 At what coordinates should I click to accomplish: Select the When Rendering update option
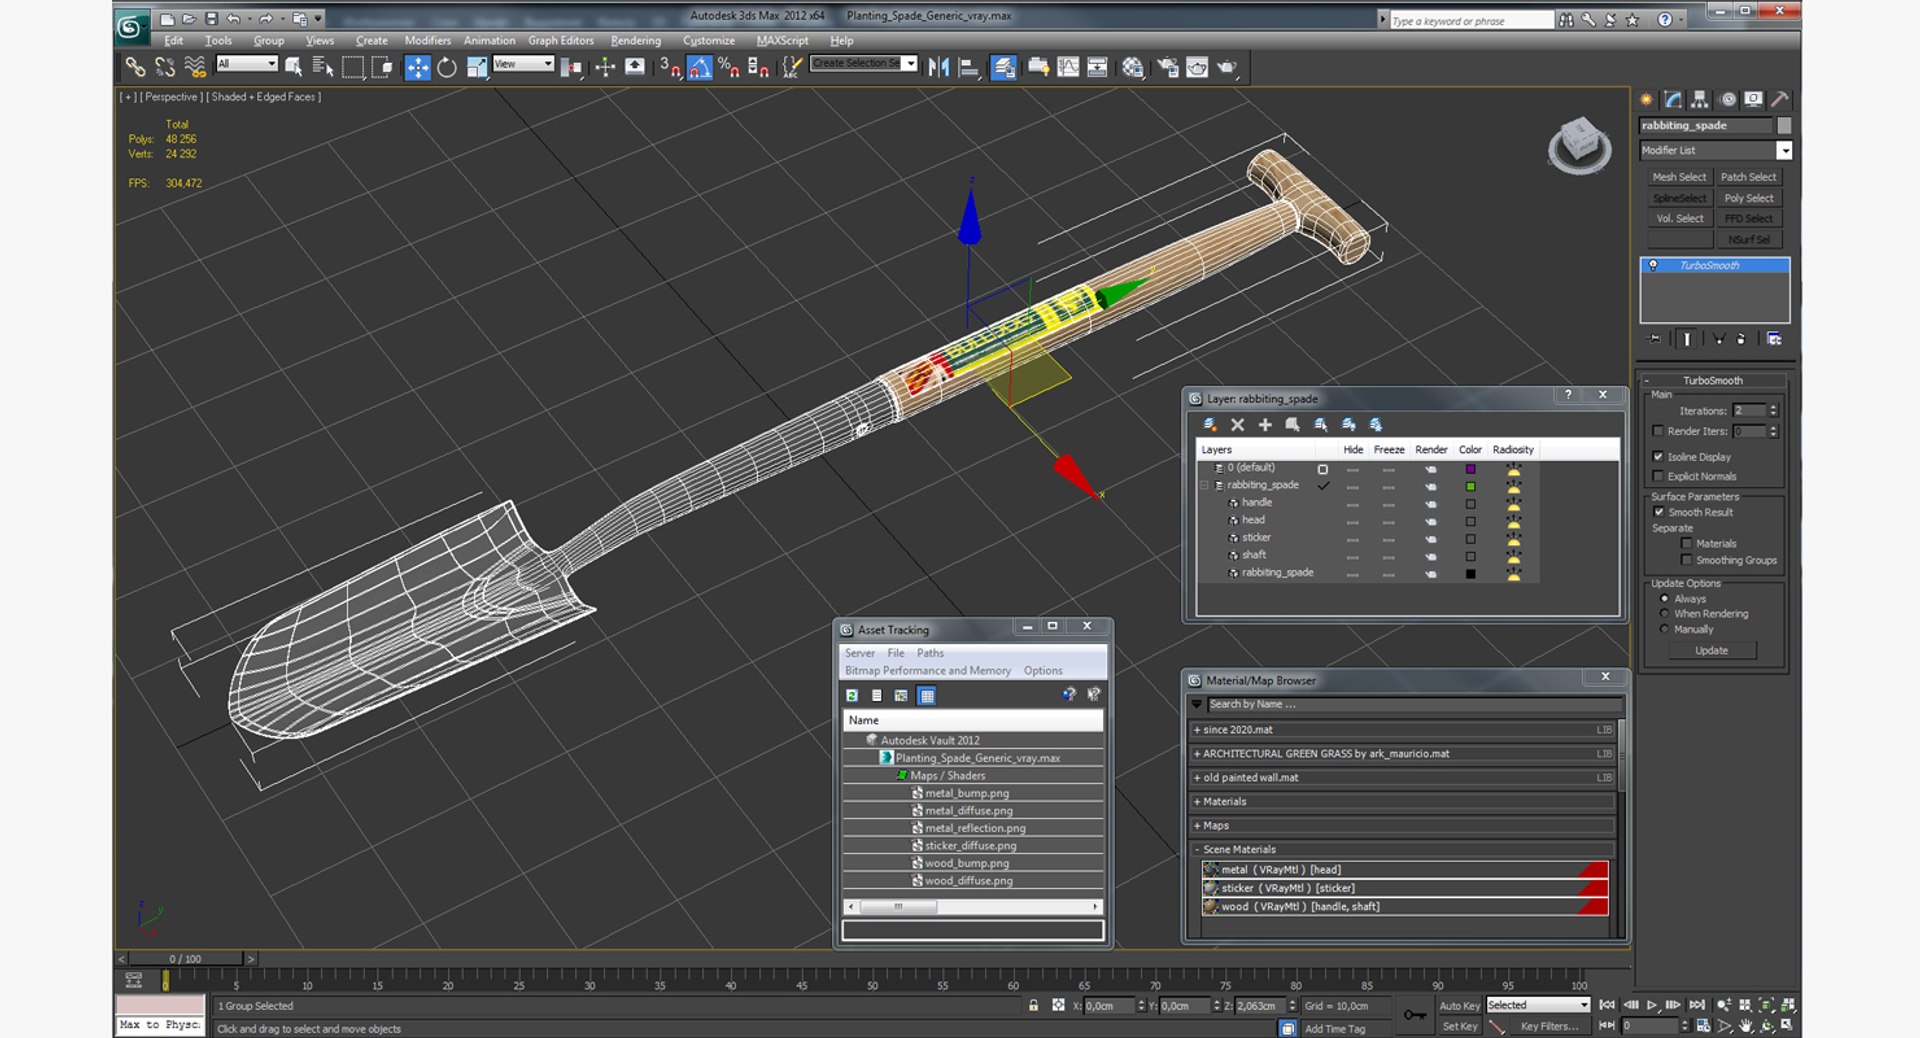[1664, 613]
